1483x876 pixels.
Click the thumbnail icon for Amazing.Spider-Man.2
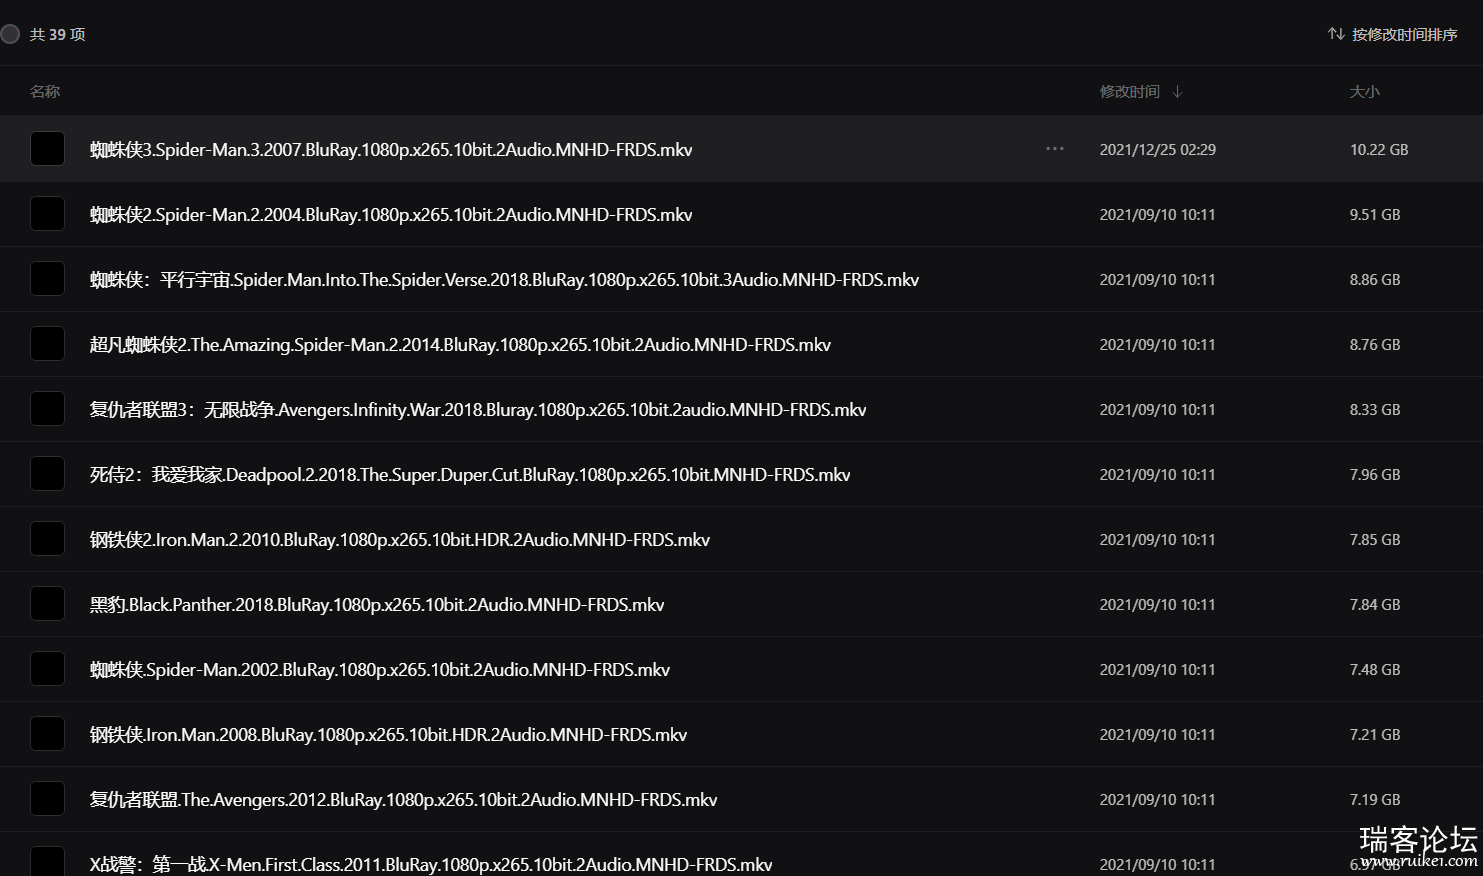coord(47,344)
